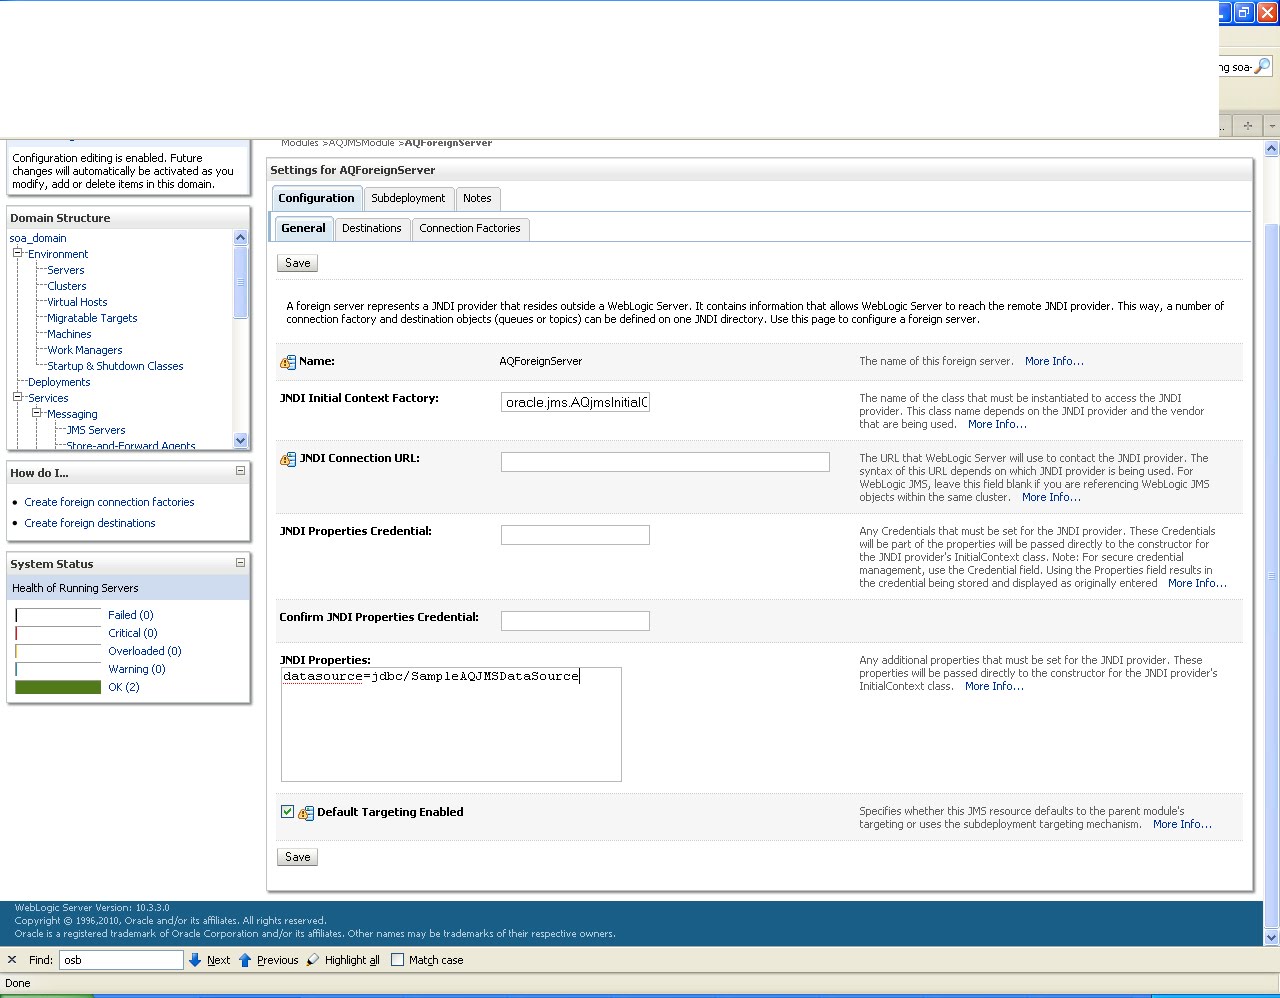Open Virtual Hosts in Domain Structure tree
This screenshot has height=998, width=1280.
coord(77,302)
